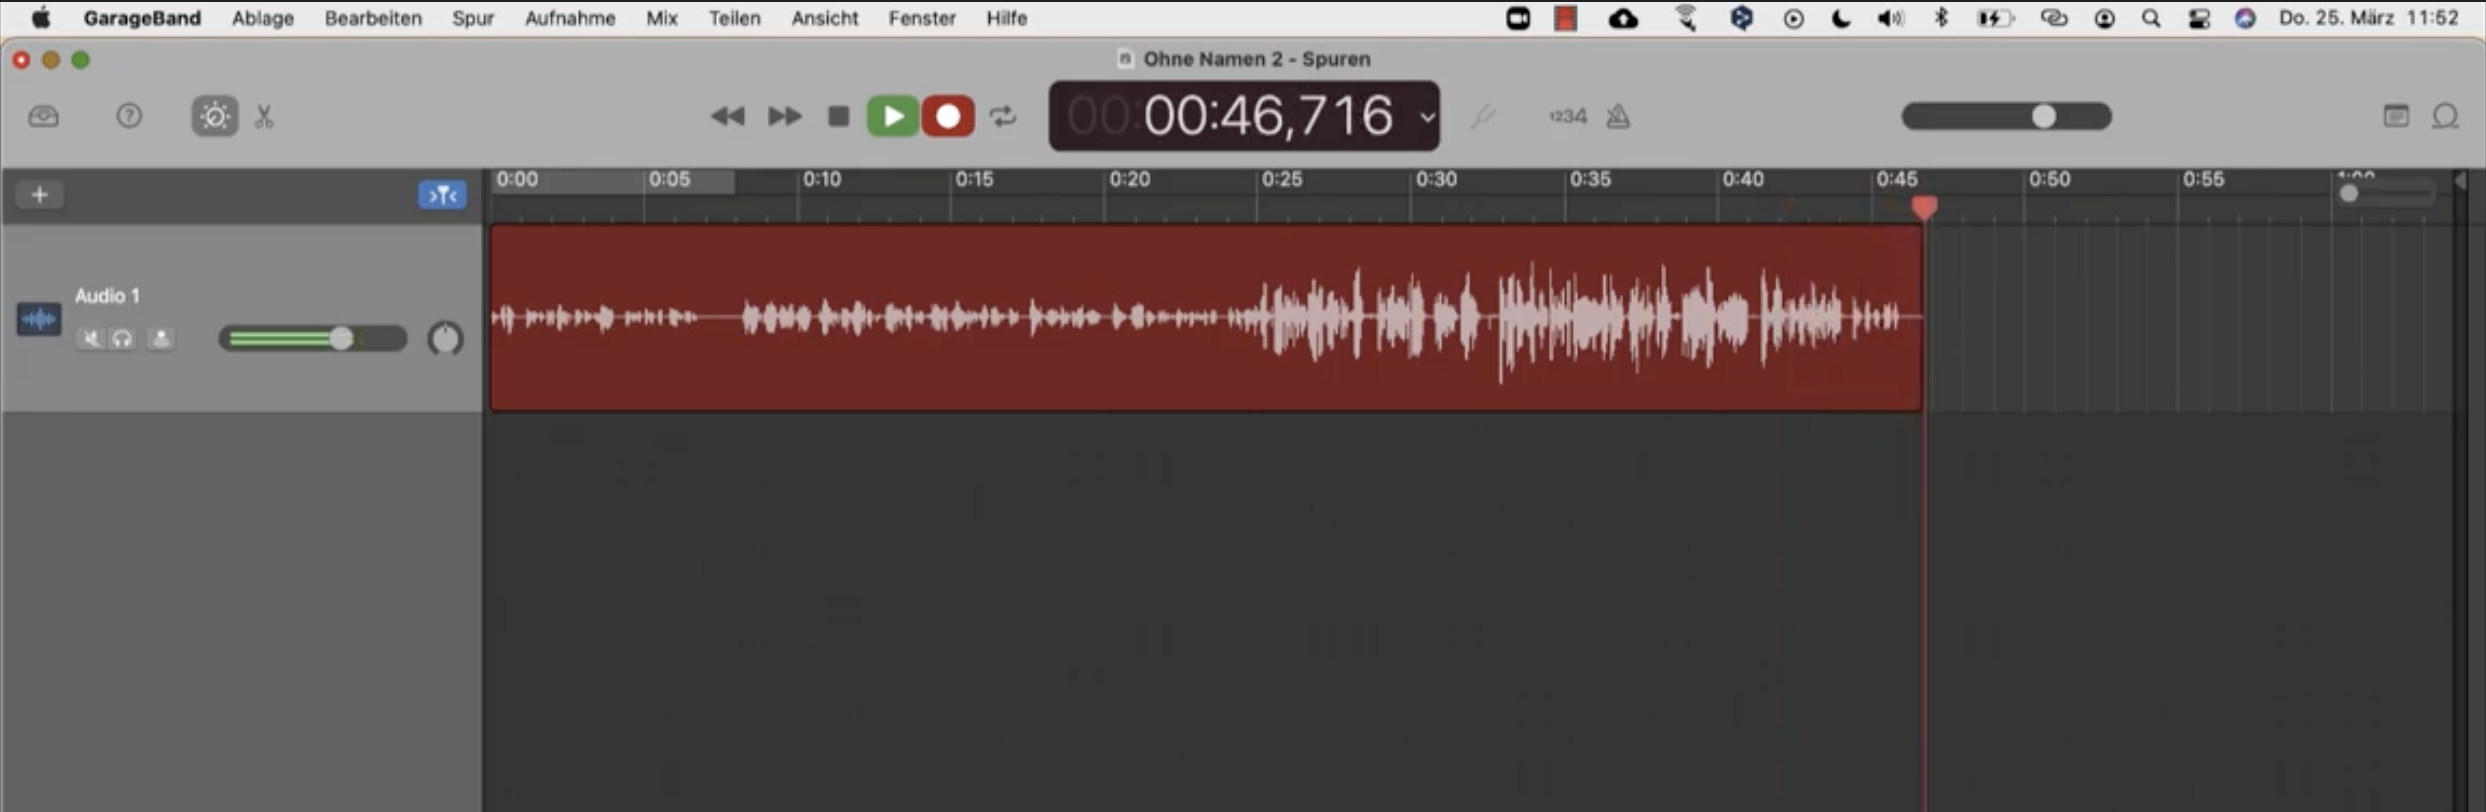
Task: Click the play-circle menu bar icon
Action: pos(1794,18)
